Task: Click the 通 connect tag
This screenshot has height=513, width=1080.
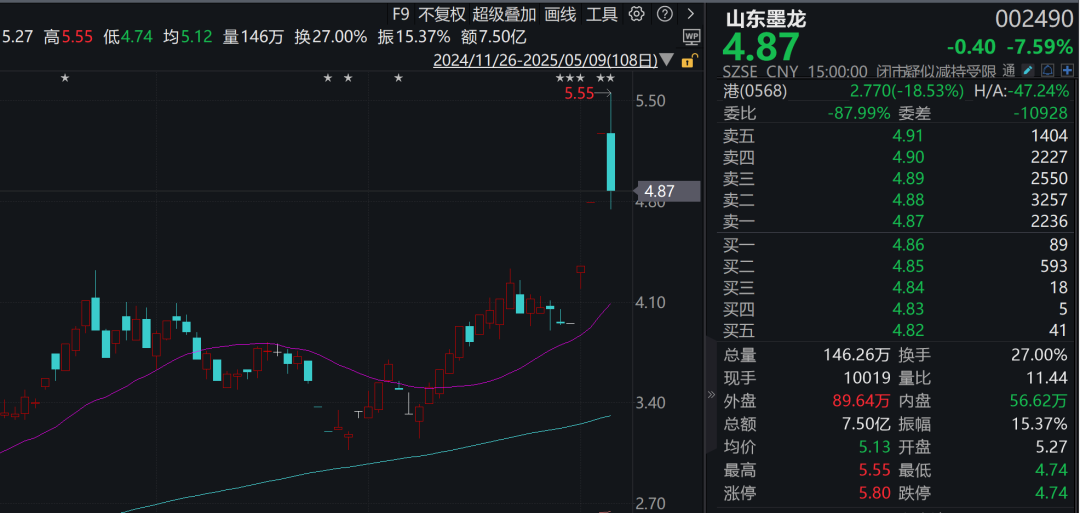Action: pyautogui.click(x=1009, y=70)
